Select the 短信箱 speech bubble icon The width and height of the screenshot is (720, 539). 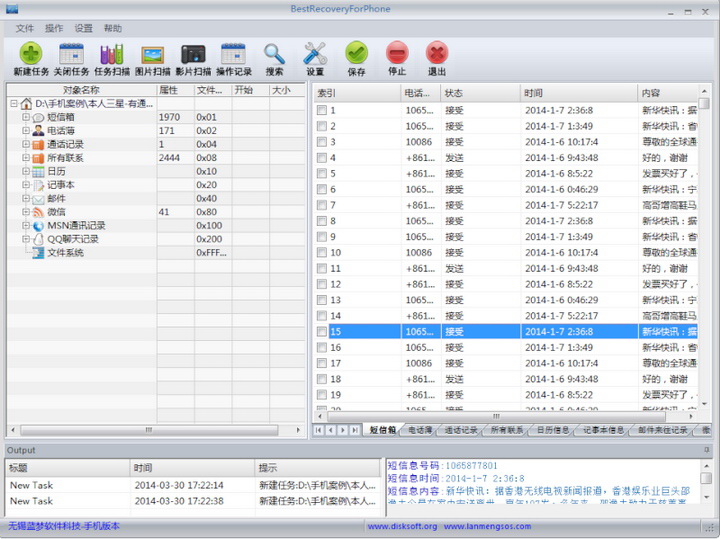pyautogui.click(x=38, y=118)
